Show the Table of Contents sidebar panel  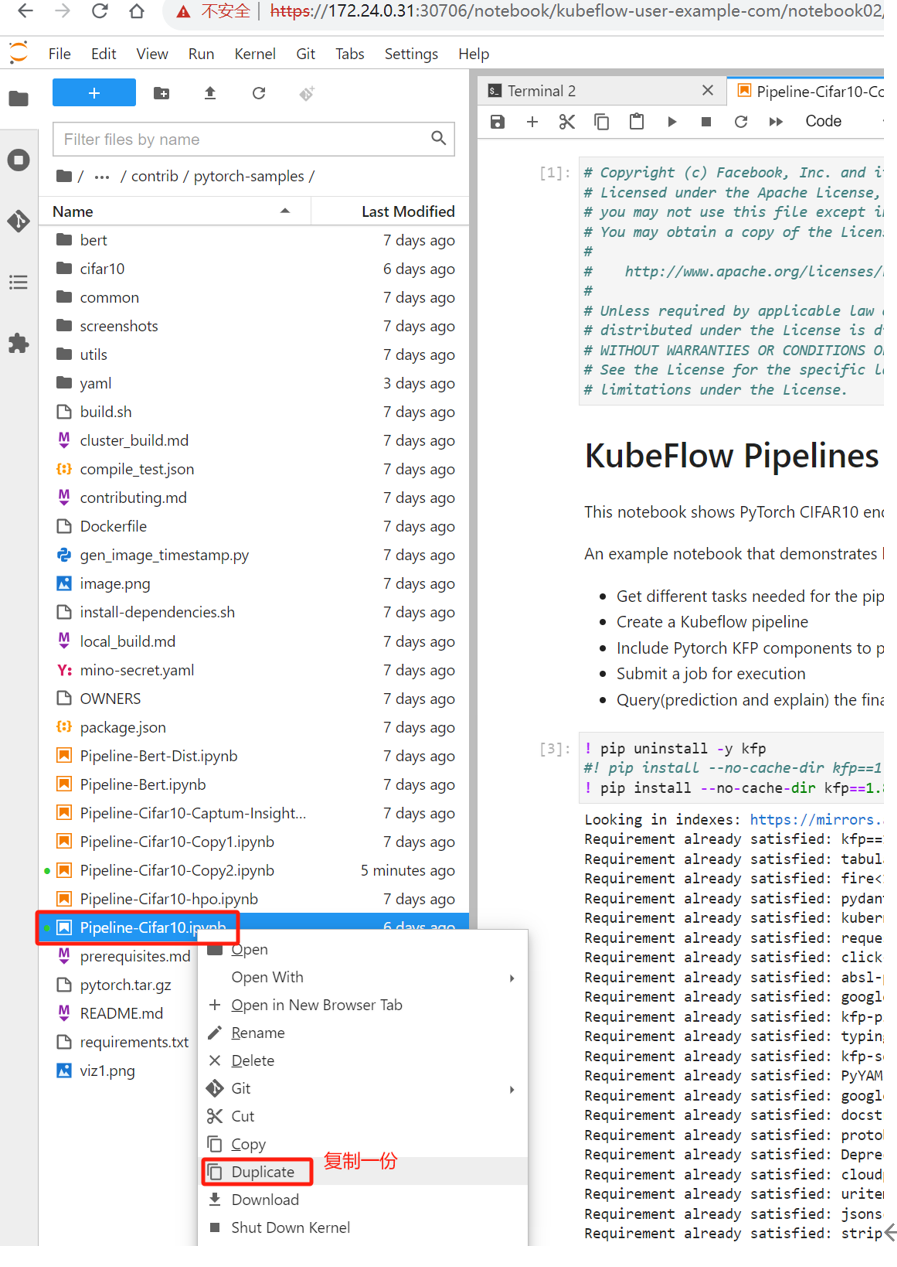click(19, 282)
